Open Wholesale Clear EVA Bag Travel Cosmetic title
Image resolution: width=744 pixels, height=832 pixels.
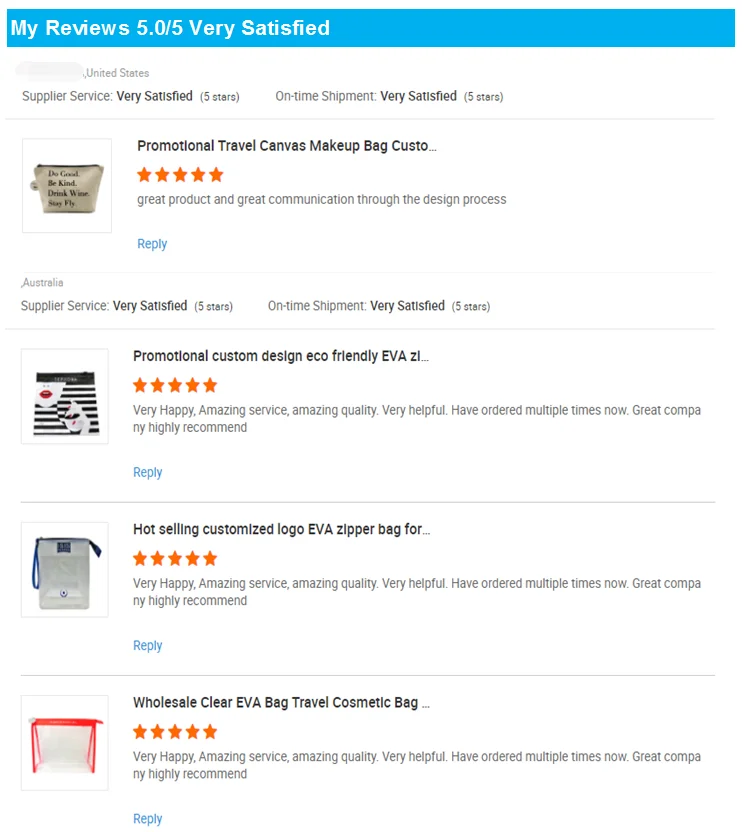[x=281, y=702]
